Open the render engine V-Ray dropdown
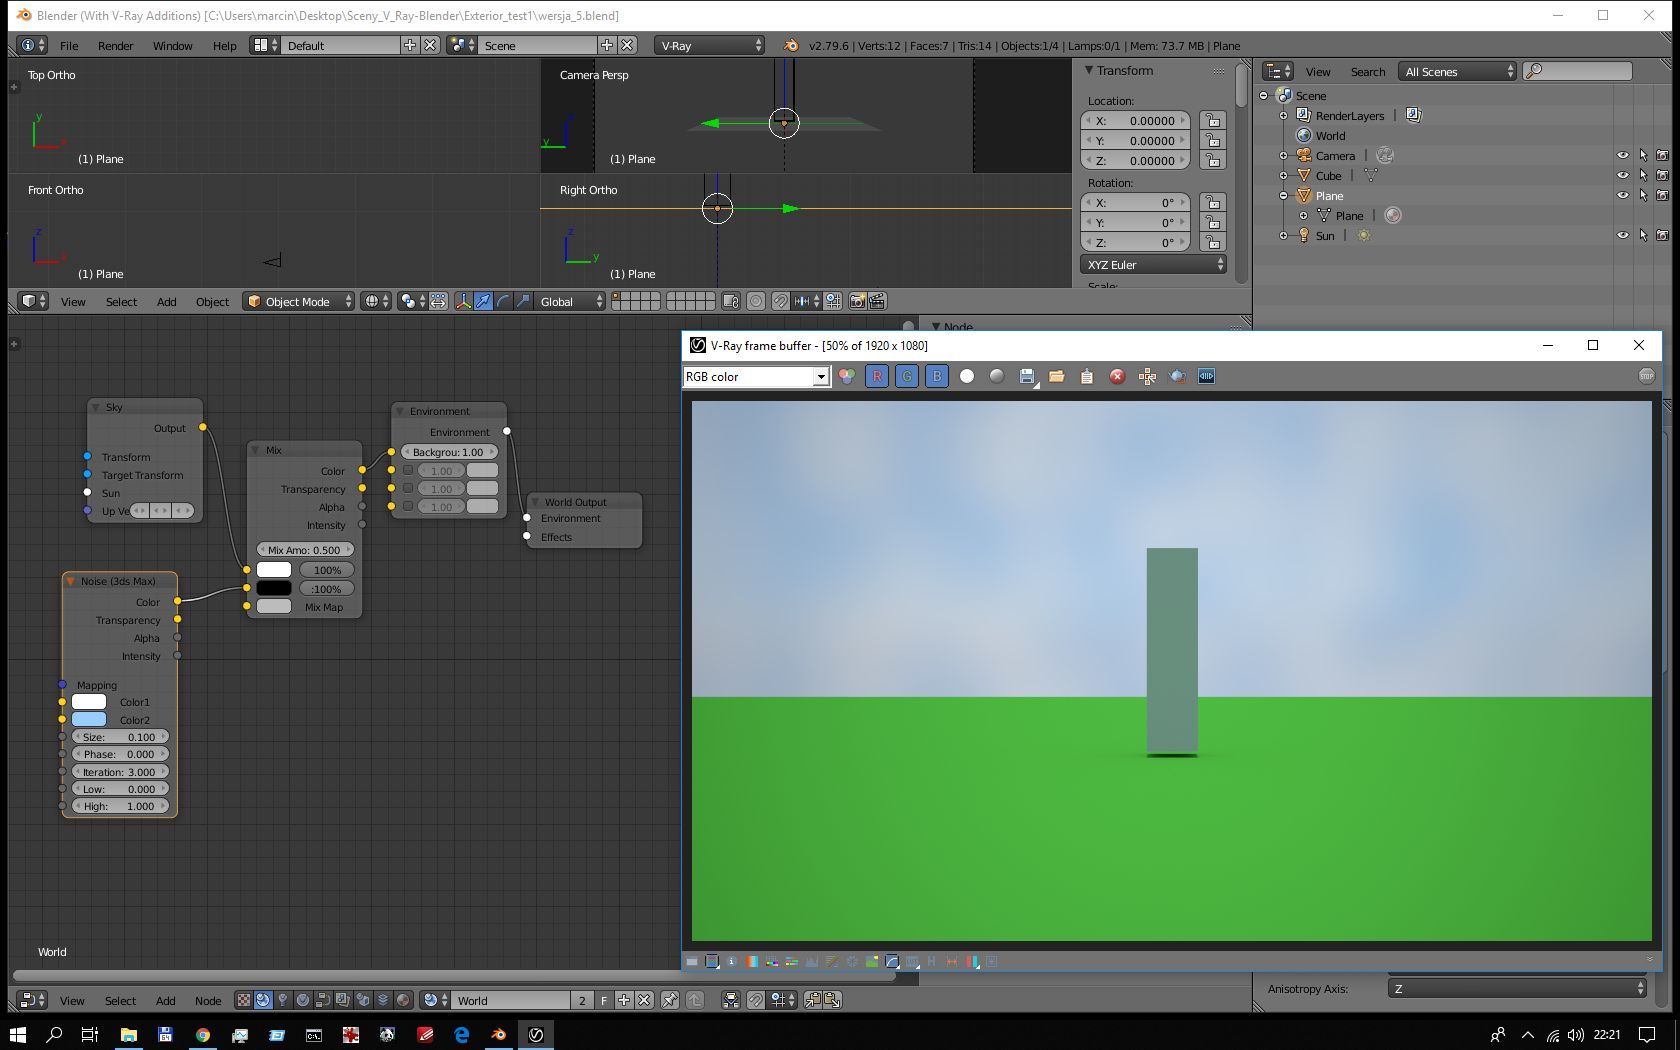This screenshot has height=1050, width=1680. click(710, 45)
